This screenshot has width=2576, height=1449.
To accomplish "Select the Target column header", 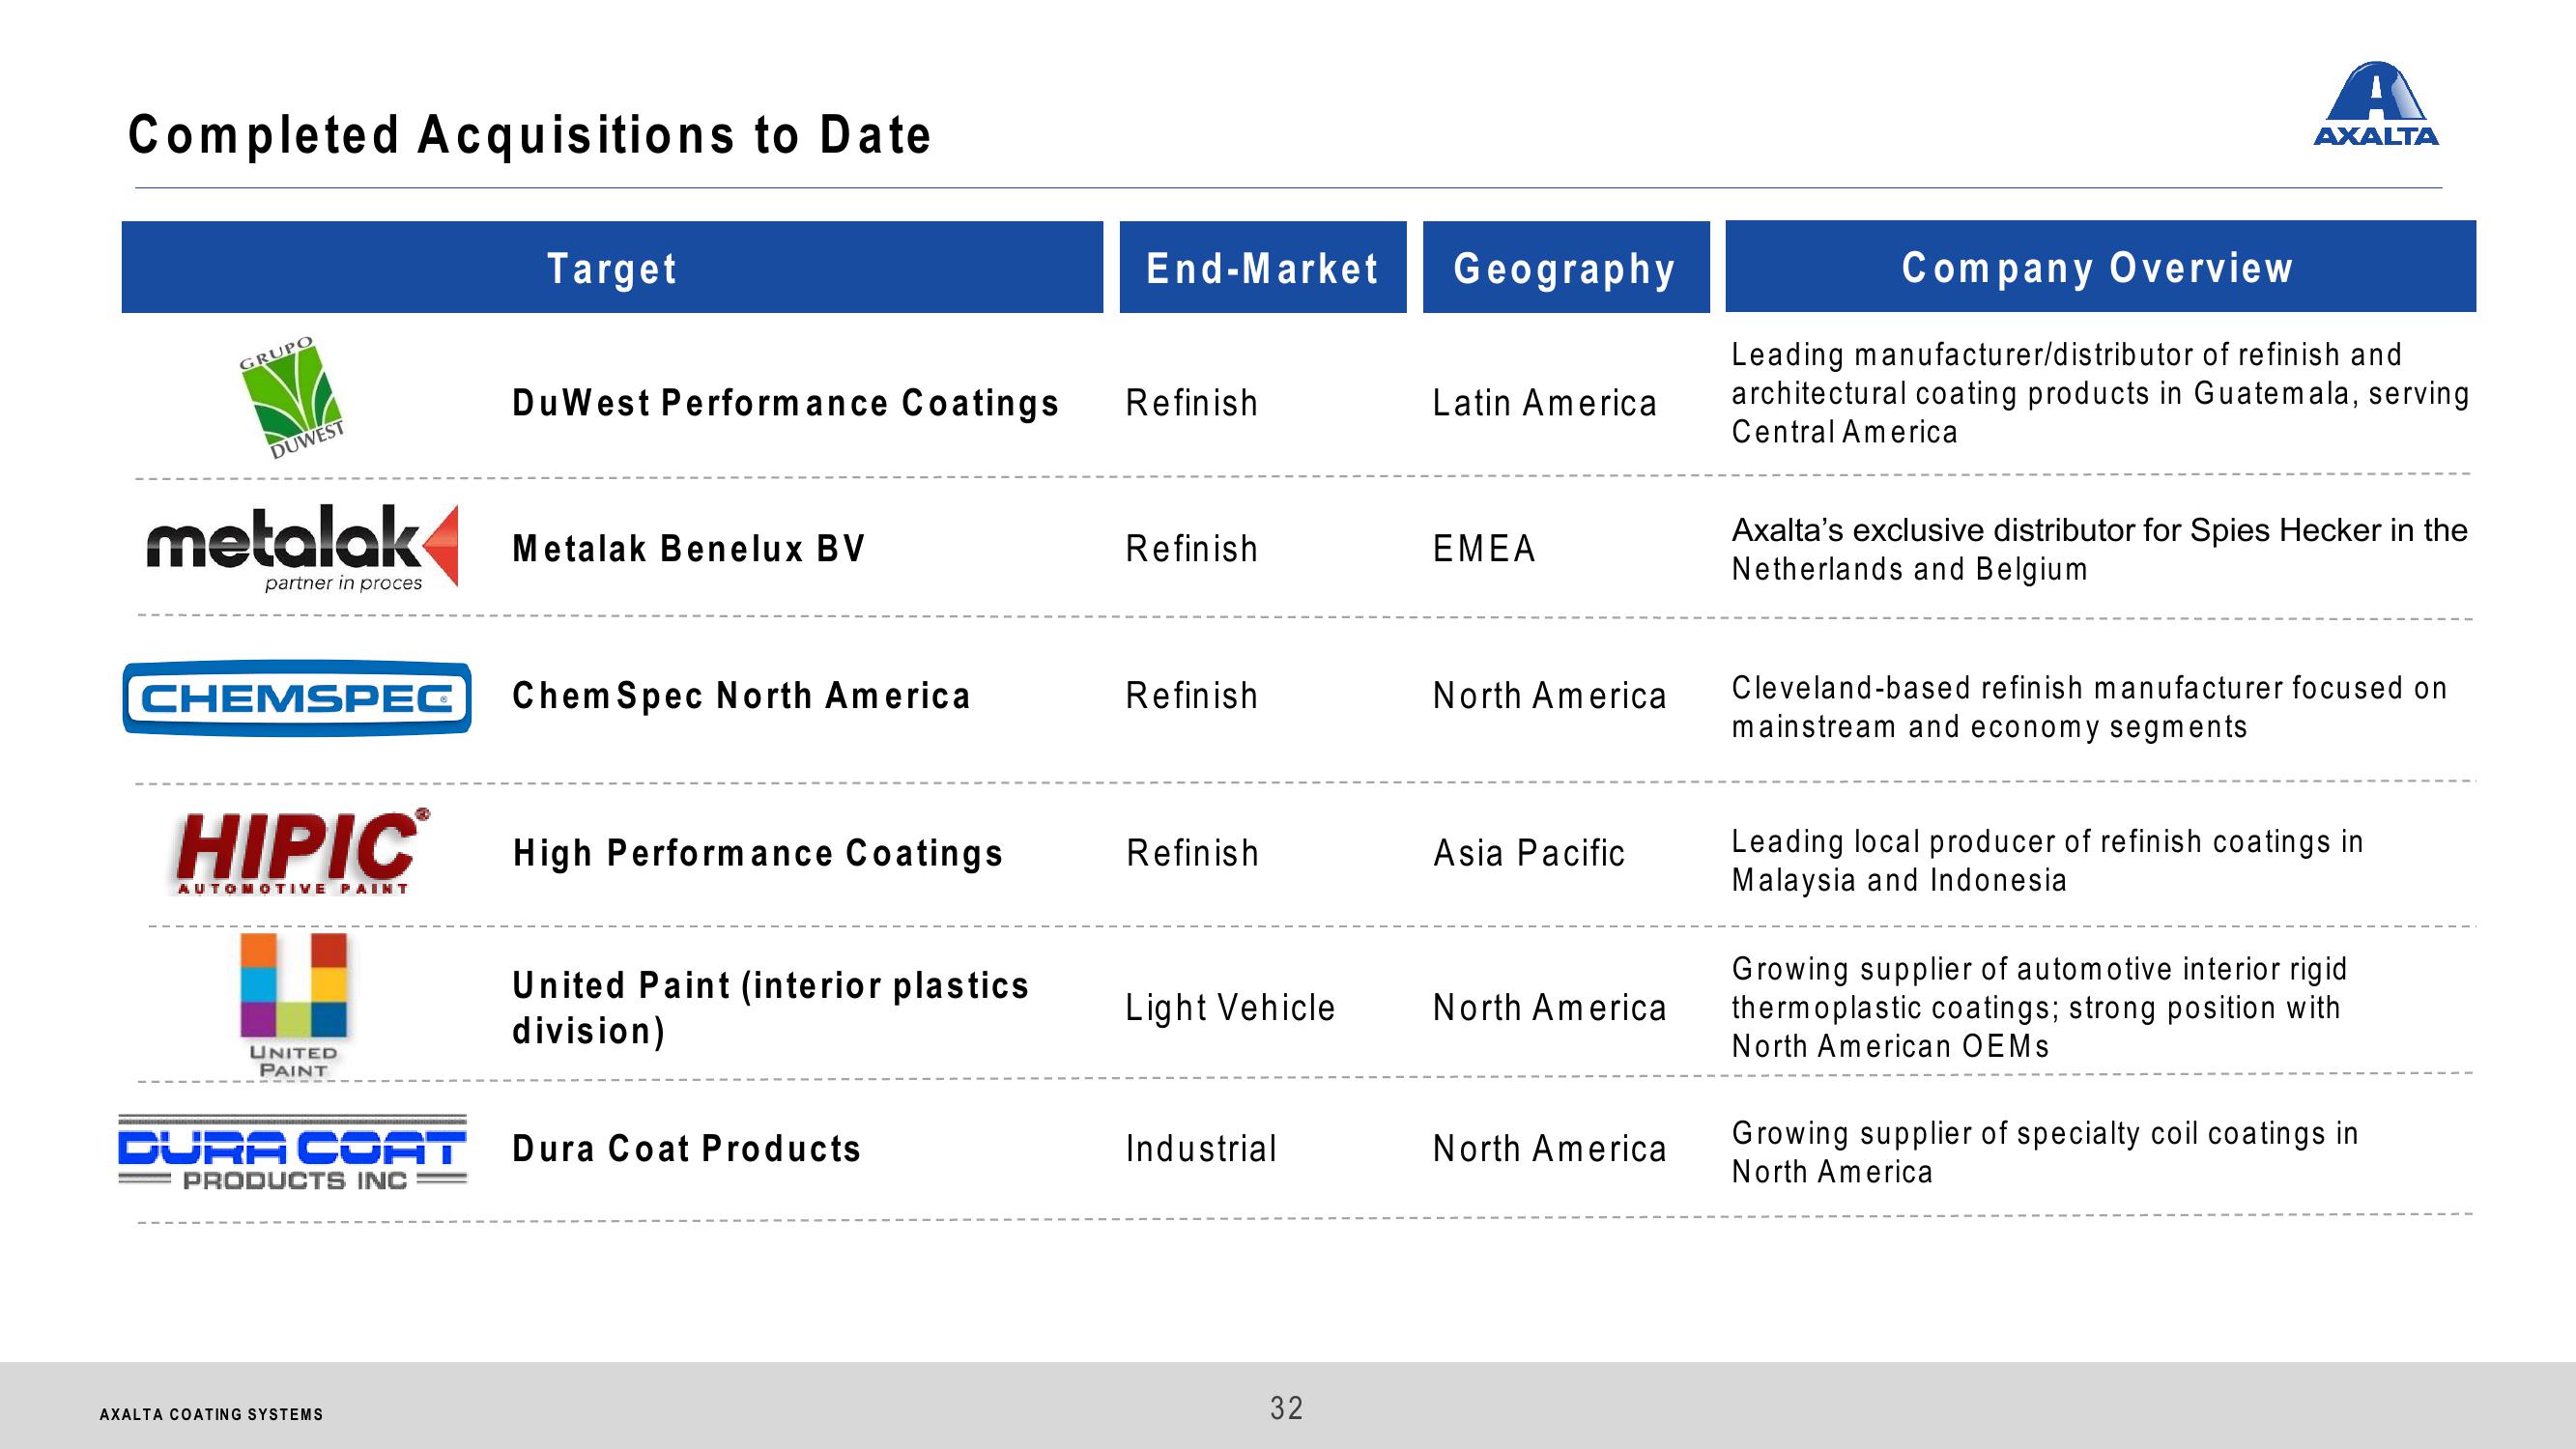I will pyautogui.click(x=612, y=267).
